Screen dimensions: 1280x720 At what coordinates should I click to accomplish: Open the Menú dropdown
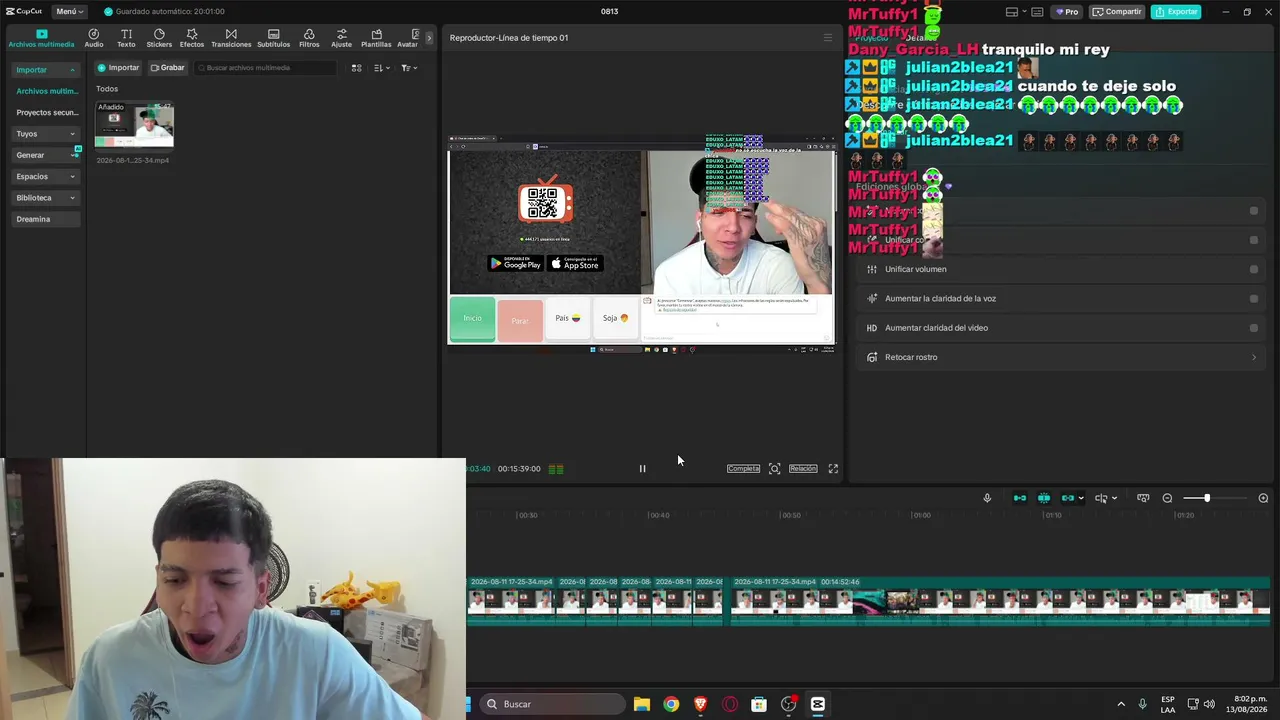coord(69,11)
